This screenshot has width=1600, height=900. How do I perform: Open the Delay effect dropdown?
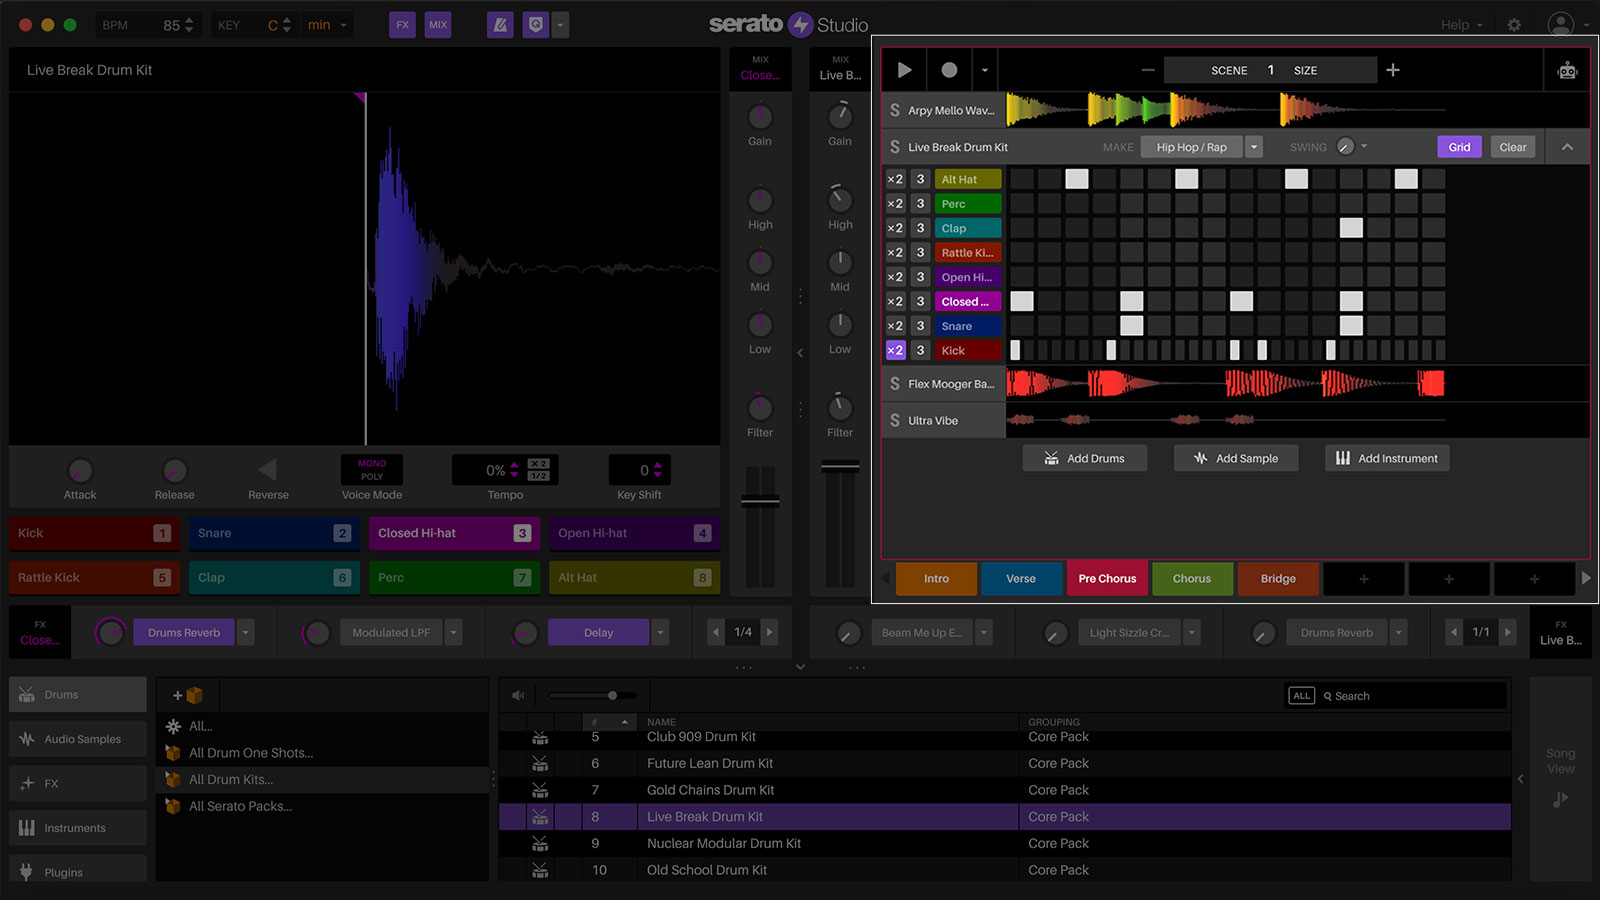click(660, 632)
